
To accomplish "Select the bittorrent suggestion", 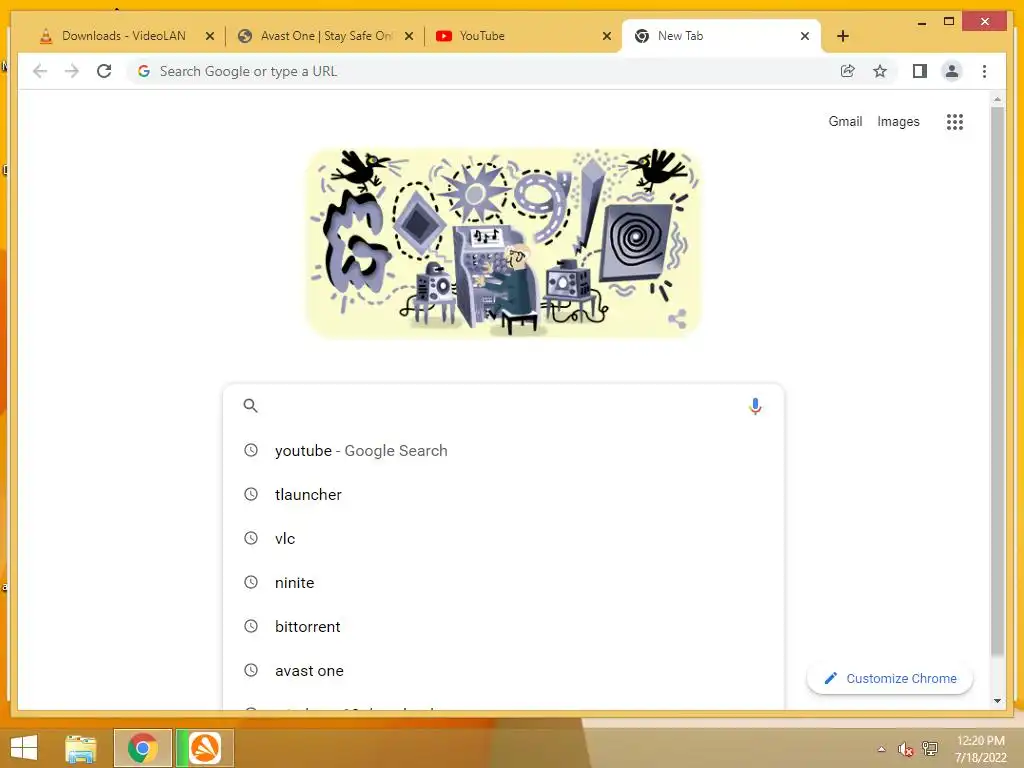I will point(503,626).
